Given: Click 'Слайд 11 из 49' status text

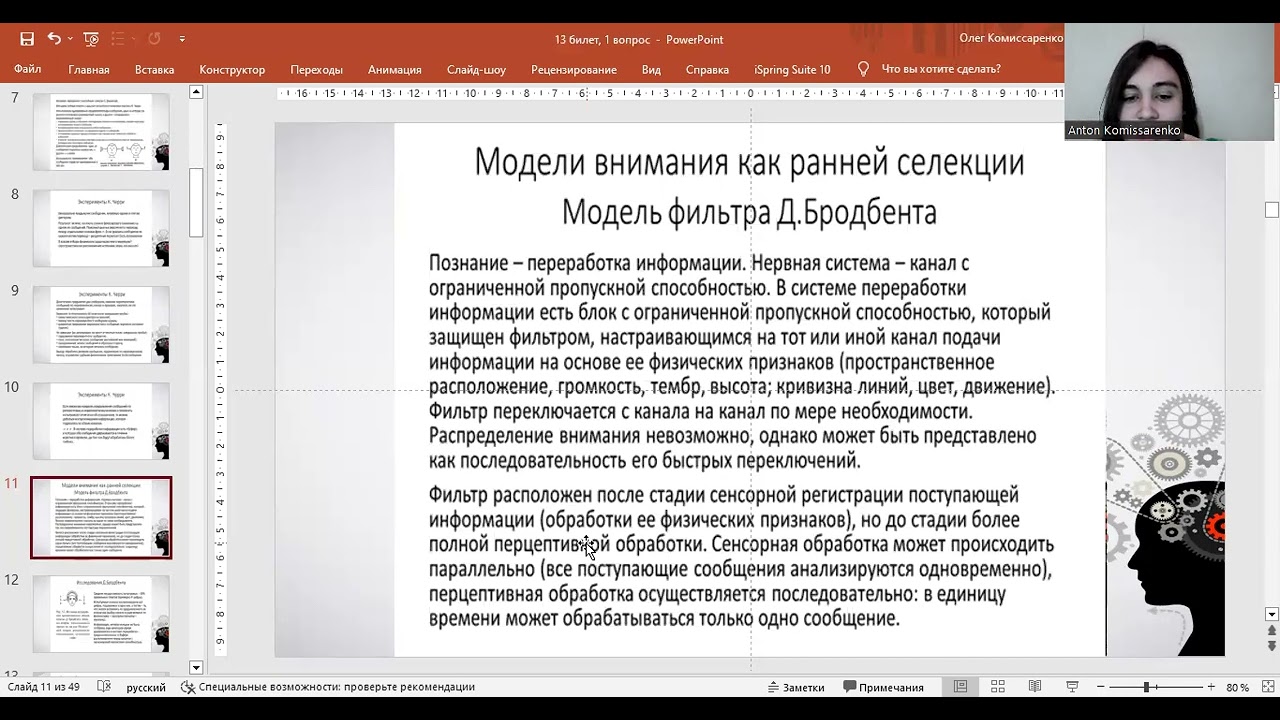Looking at the screenshot, I should (44, 687).
